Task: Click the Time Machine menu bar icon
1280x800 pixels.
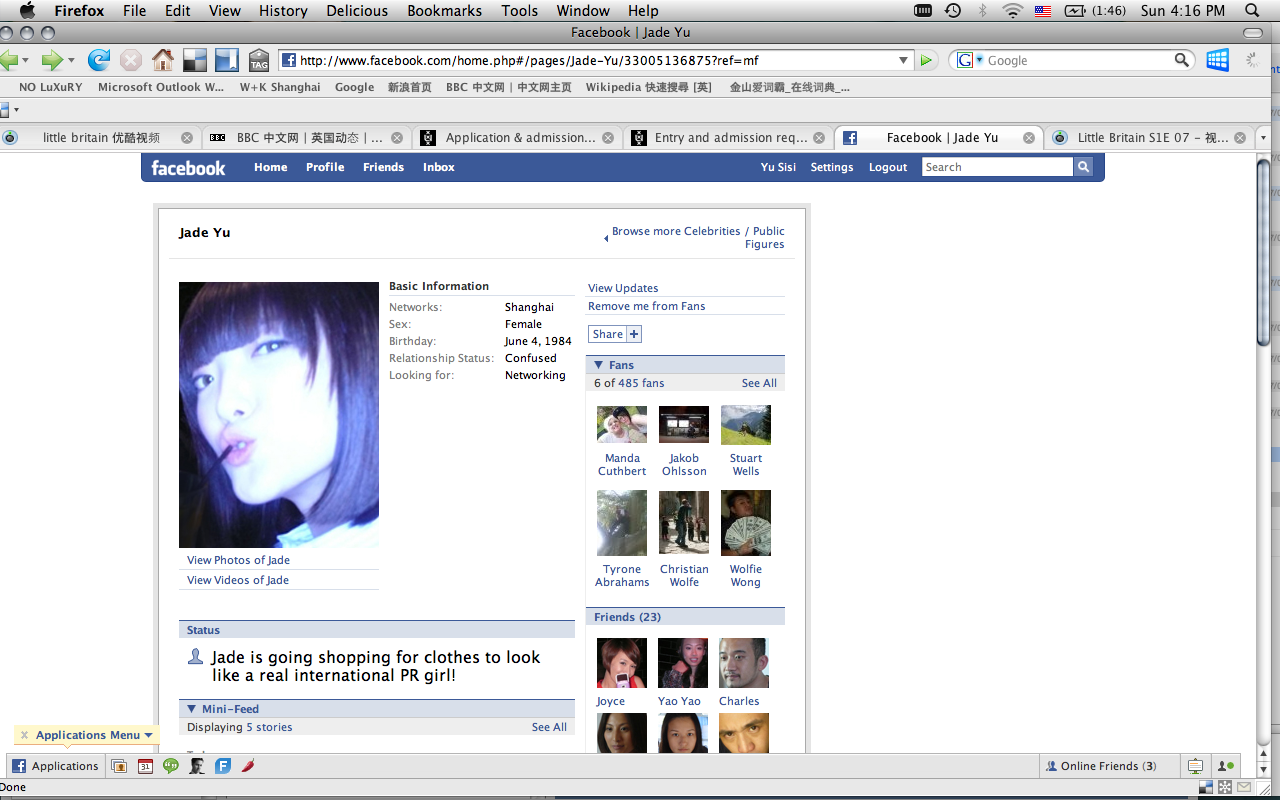Action: pyautogui.click(x=953, y=11)
